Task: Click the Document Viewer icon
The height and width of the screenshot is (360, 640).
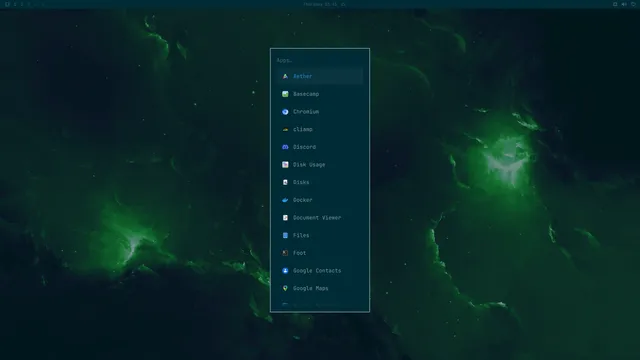Action: pyautogui.click(x=285, y=218)
